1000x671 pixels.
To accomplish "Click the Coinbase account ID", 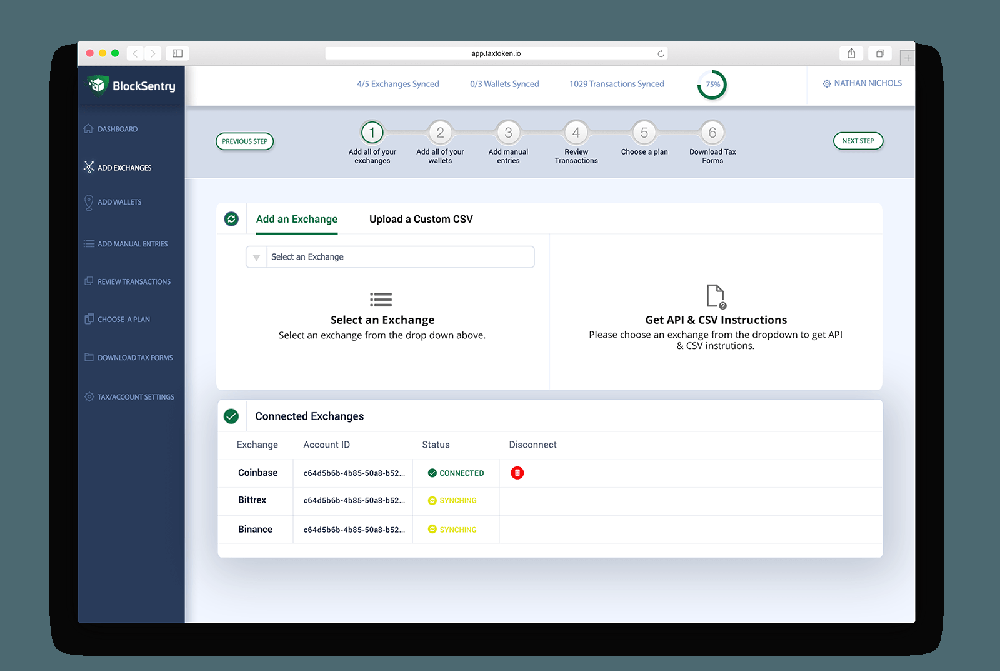I will pyautogui.click(x=354, y=473).
